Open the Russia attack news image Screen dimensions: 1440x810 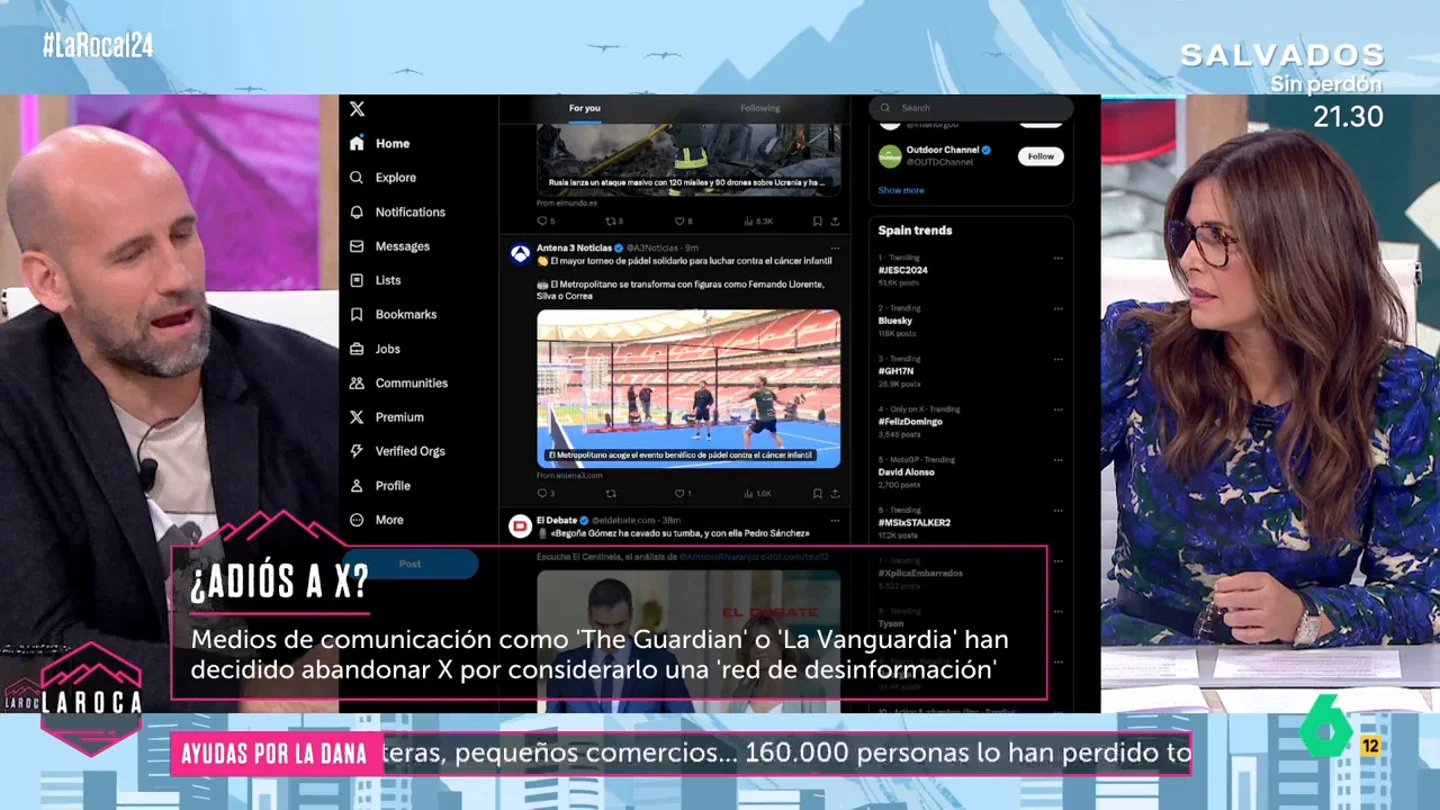point(689,159)
